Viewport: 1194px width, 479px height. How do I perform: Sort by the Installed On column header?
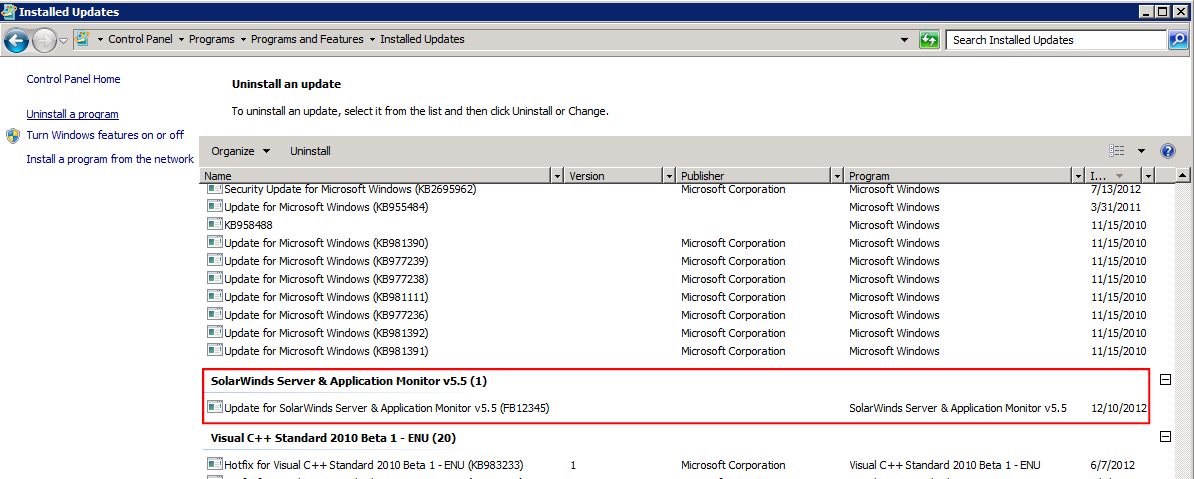tap(1113, 176)
